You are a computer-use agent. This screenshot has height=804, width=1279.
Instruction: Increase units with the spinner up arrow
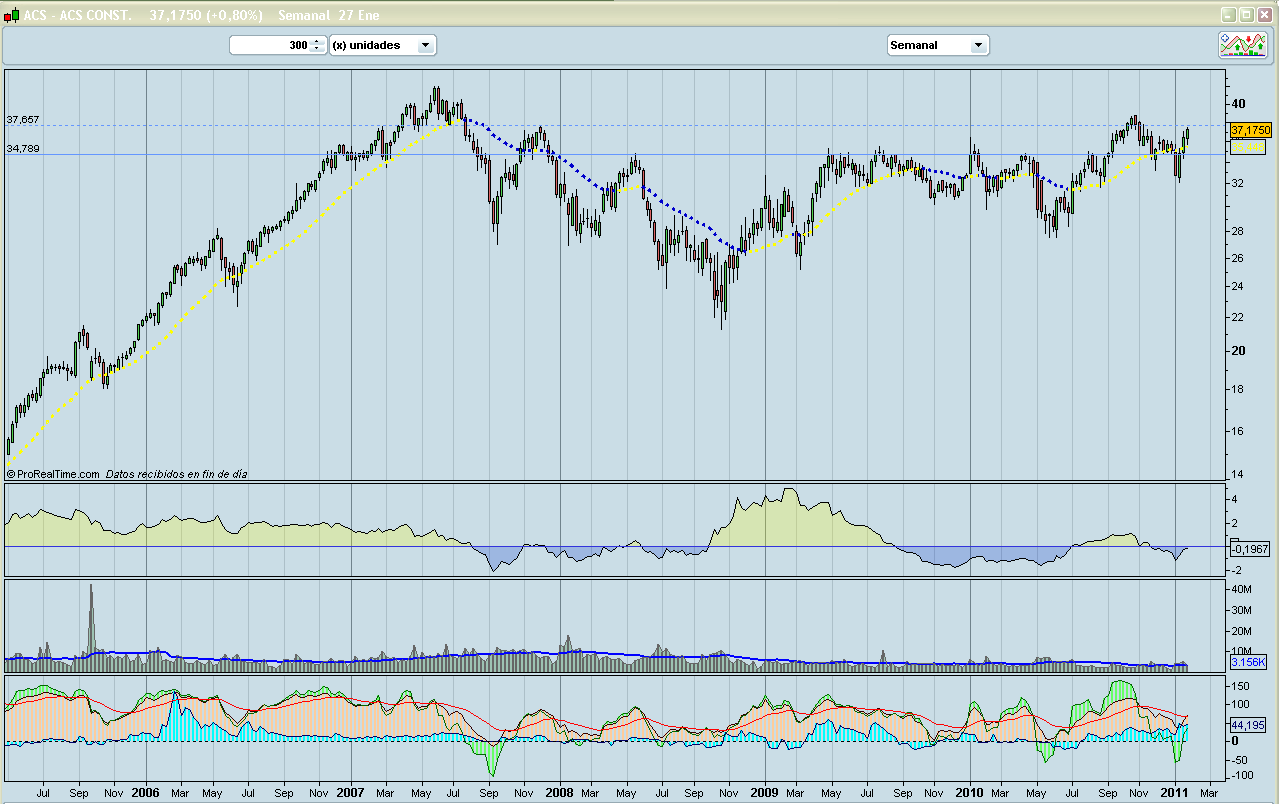318,41
